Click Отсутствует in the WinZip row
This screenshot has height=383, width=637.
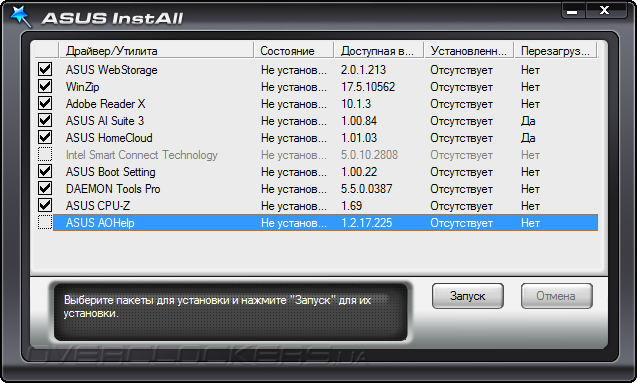(462, 87)
